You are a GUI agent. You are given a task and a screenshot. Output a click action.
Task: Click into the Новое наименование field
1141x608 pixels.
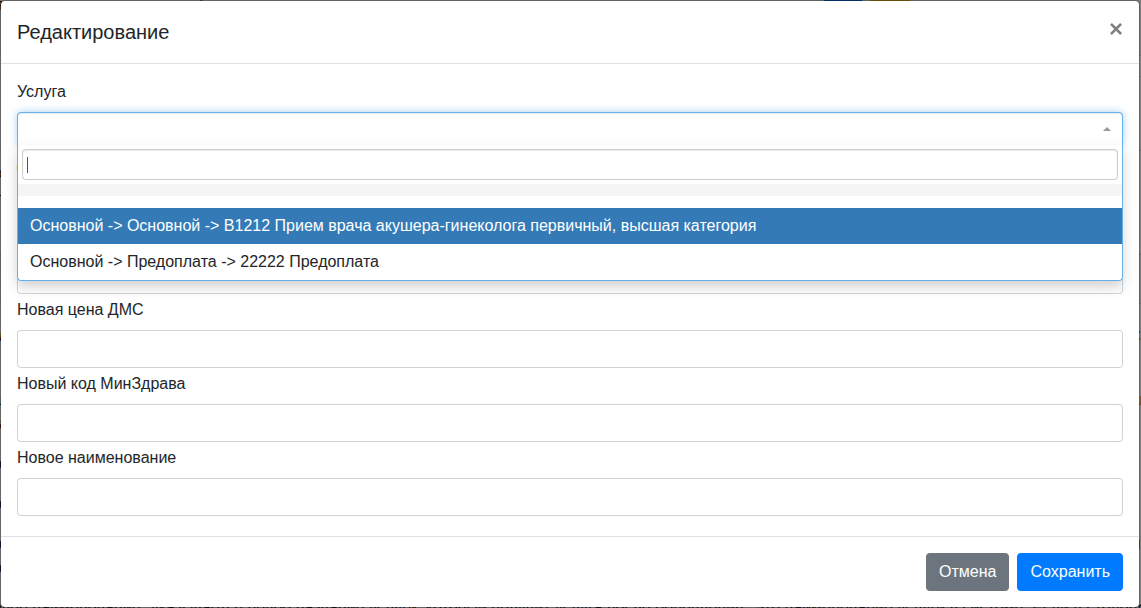(x=569, y=497)
